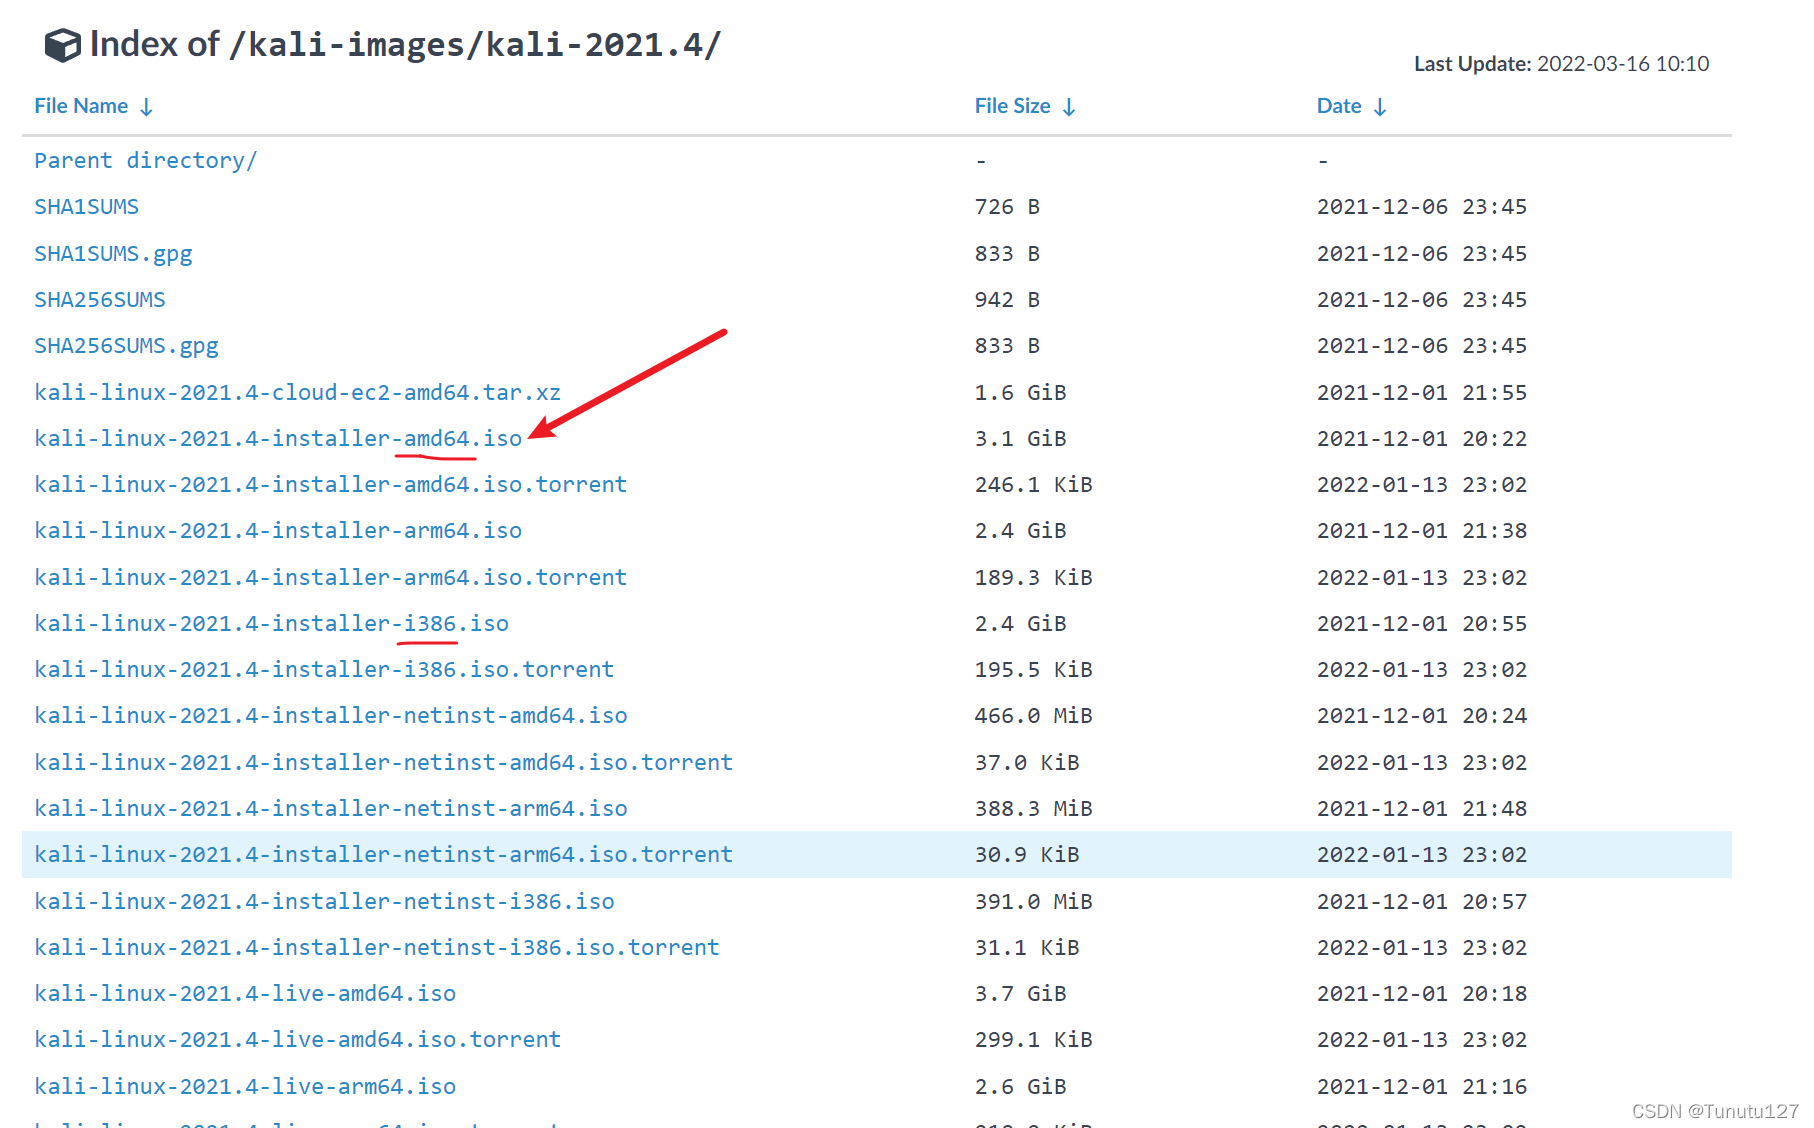Click the date 2021-12-01 20:24

[1422, 716]
